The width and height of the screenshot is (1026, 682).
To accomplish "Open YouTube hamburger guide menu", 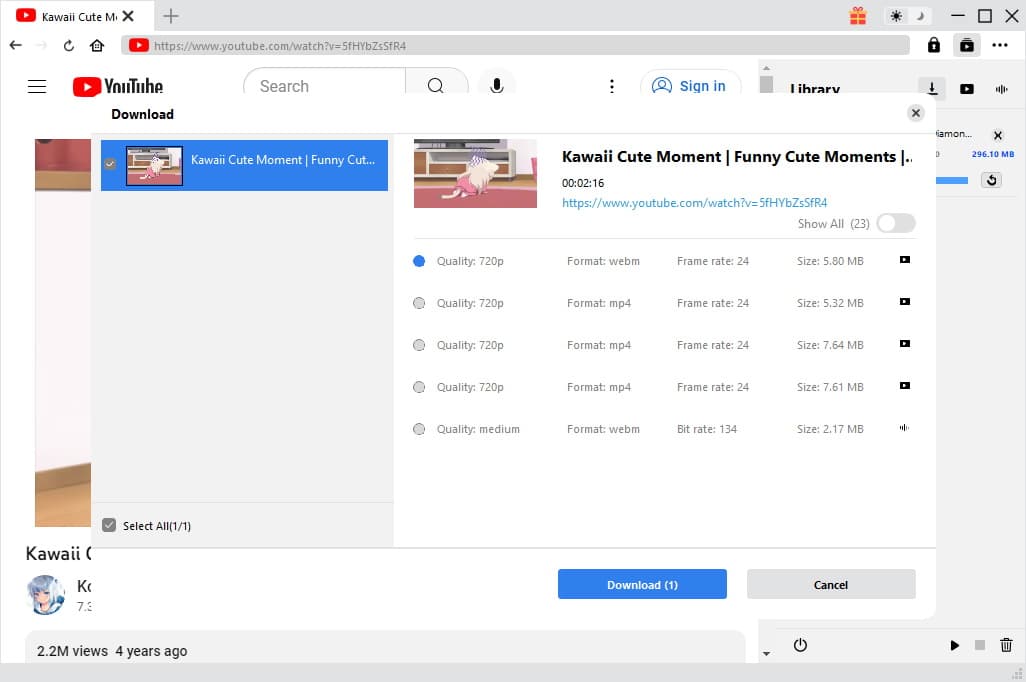I will 37,86.
